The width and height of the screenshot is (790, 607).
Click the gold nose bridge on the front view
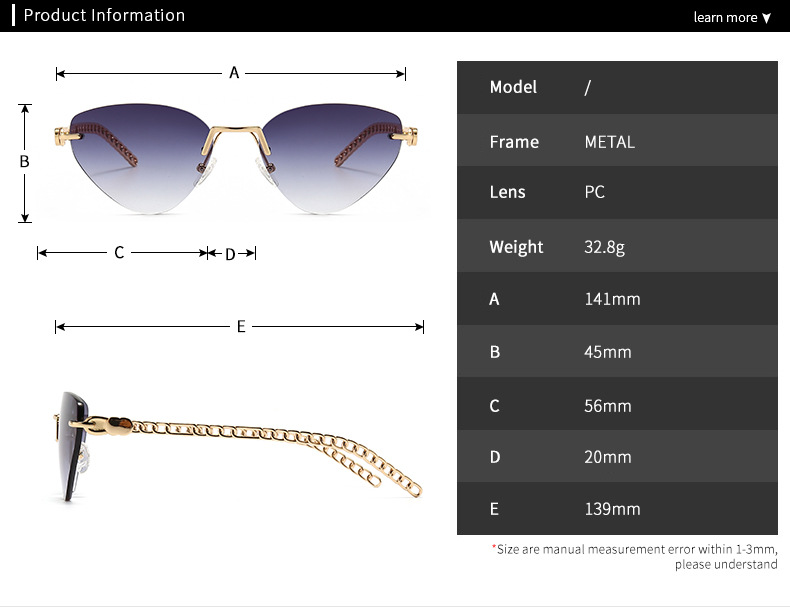pos(235,131)
